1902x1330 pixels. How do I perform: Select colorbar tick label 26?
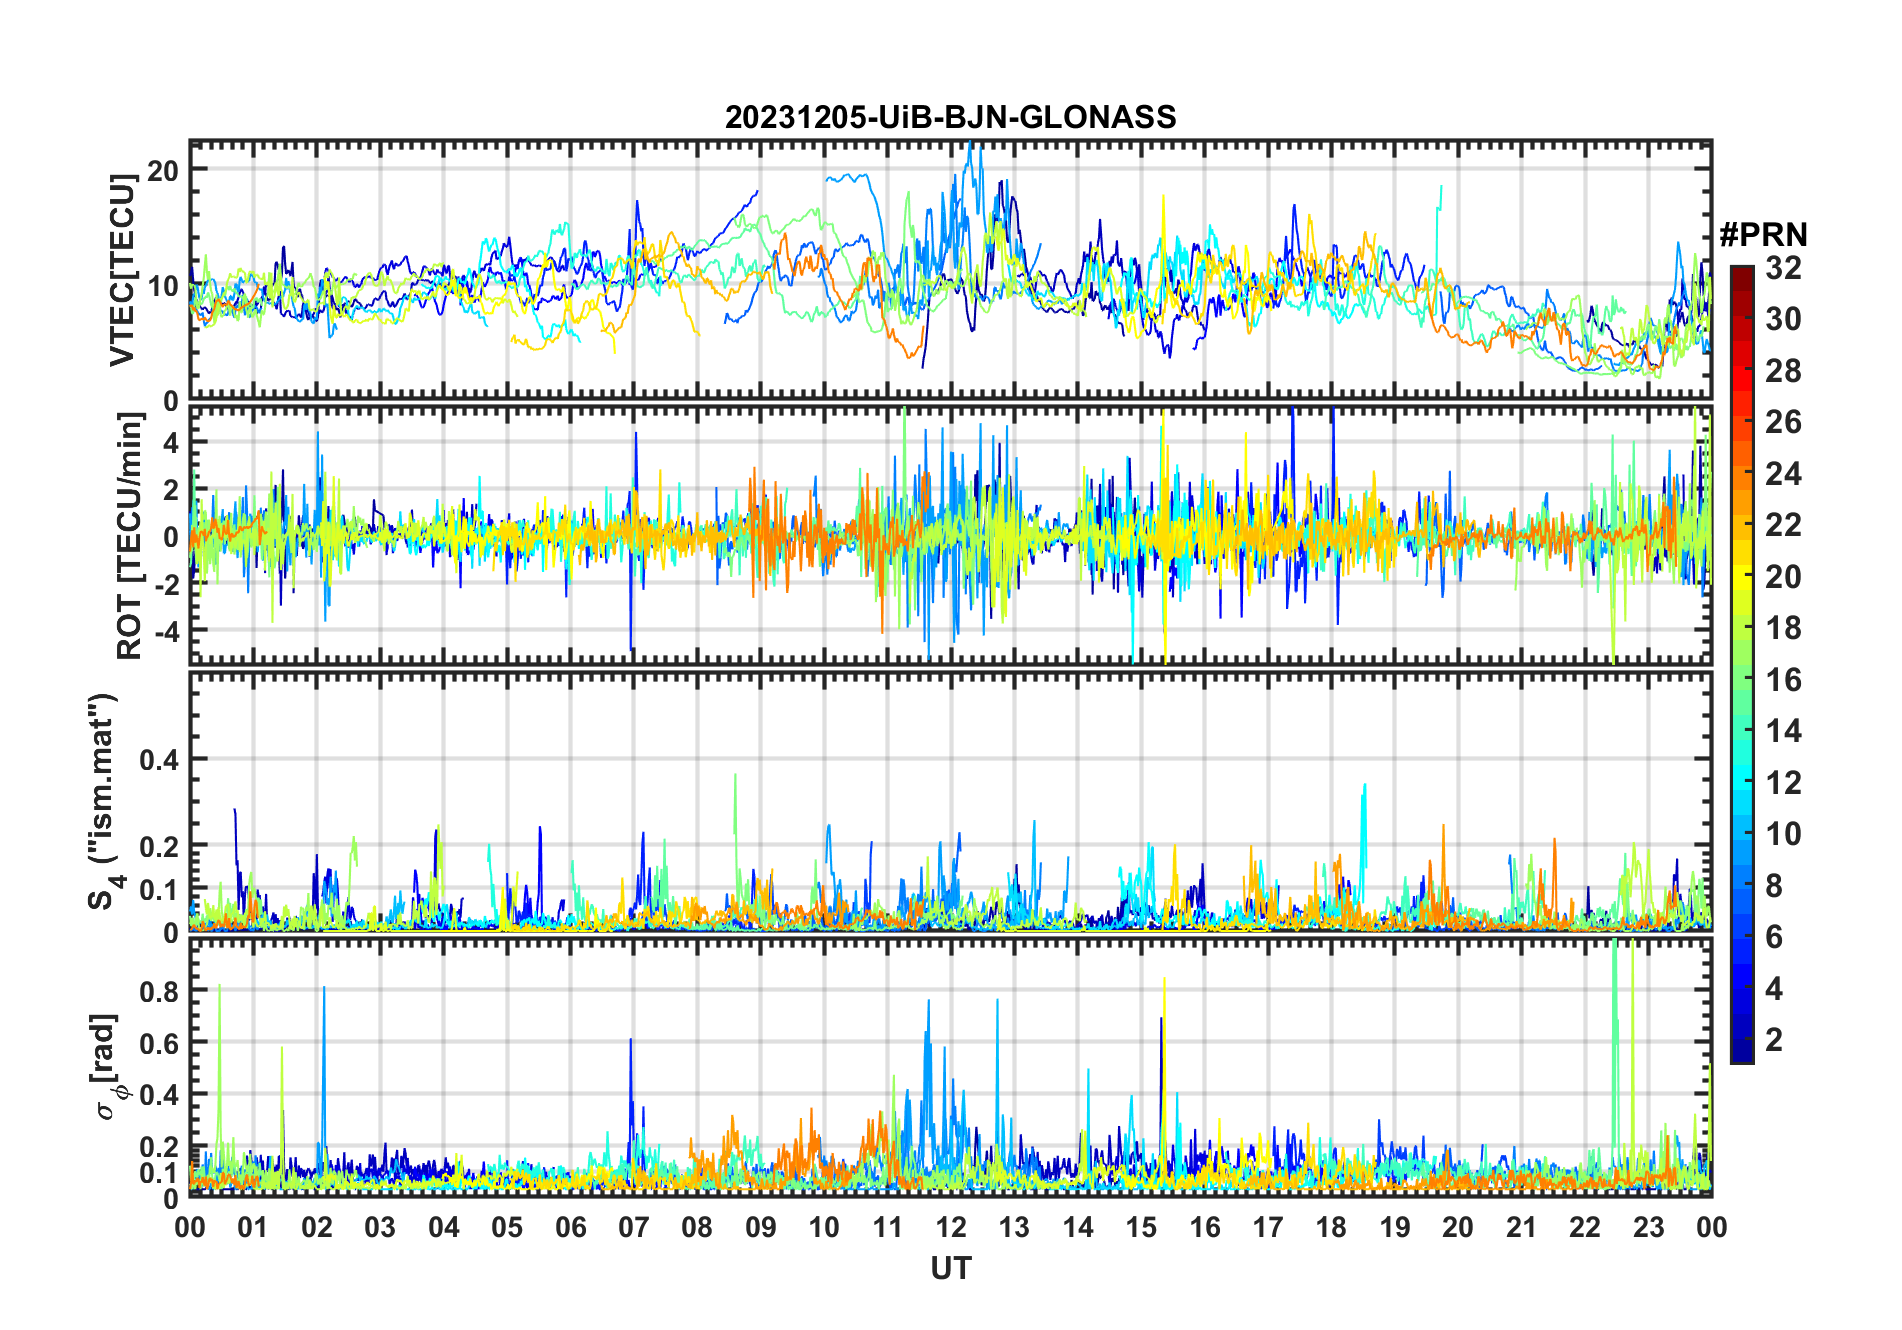pos(1783,422)
